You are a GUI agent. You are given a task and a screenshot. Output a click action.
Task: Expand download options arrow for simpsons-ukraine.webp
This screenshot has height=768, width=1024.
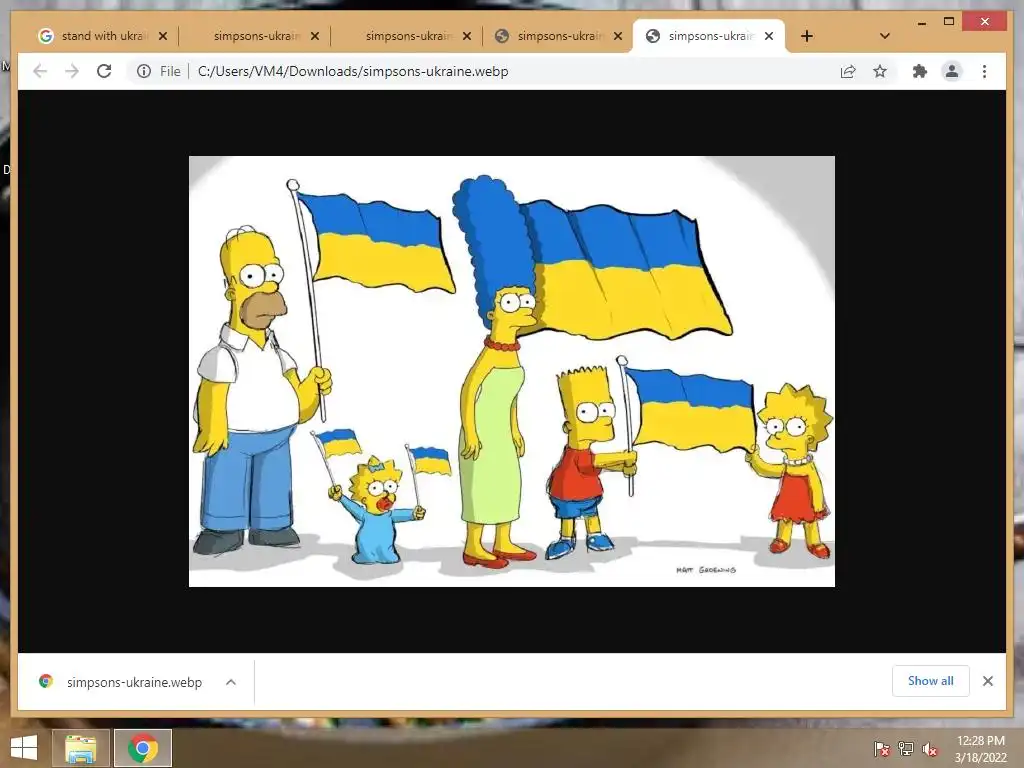click(x=231, y=682)
